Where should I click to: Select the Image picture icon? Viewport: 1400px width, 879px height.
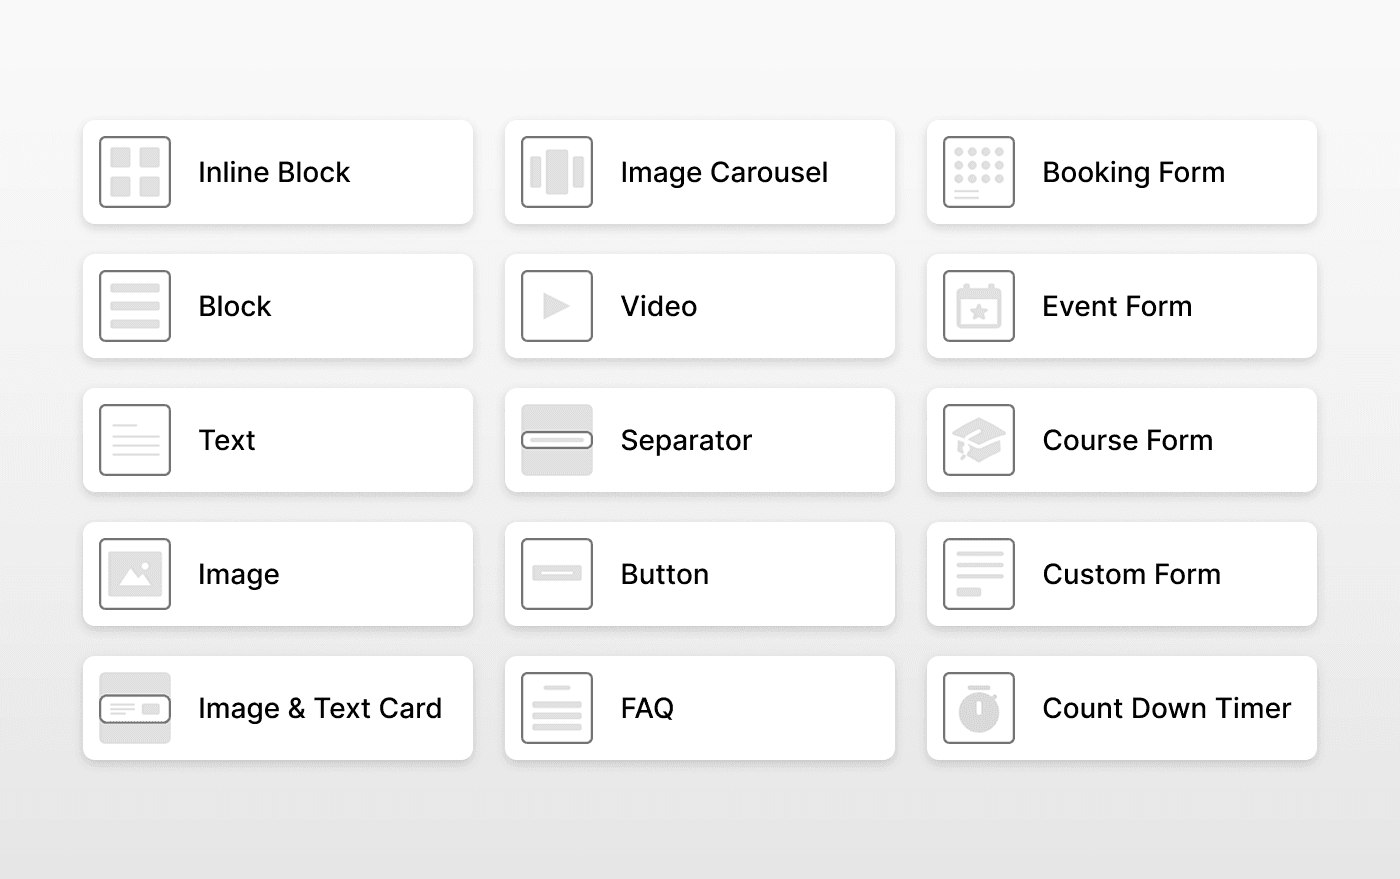[135, 574]
